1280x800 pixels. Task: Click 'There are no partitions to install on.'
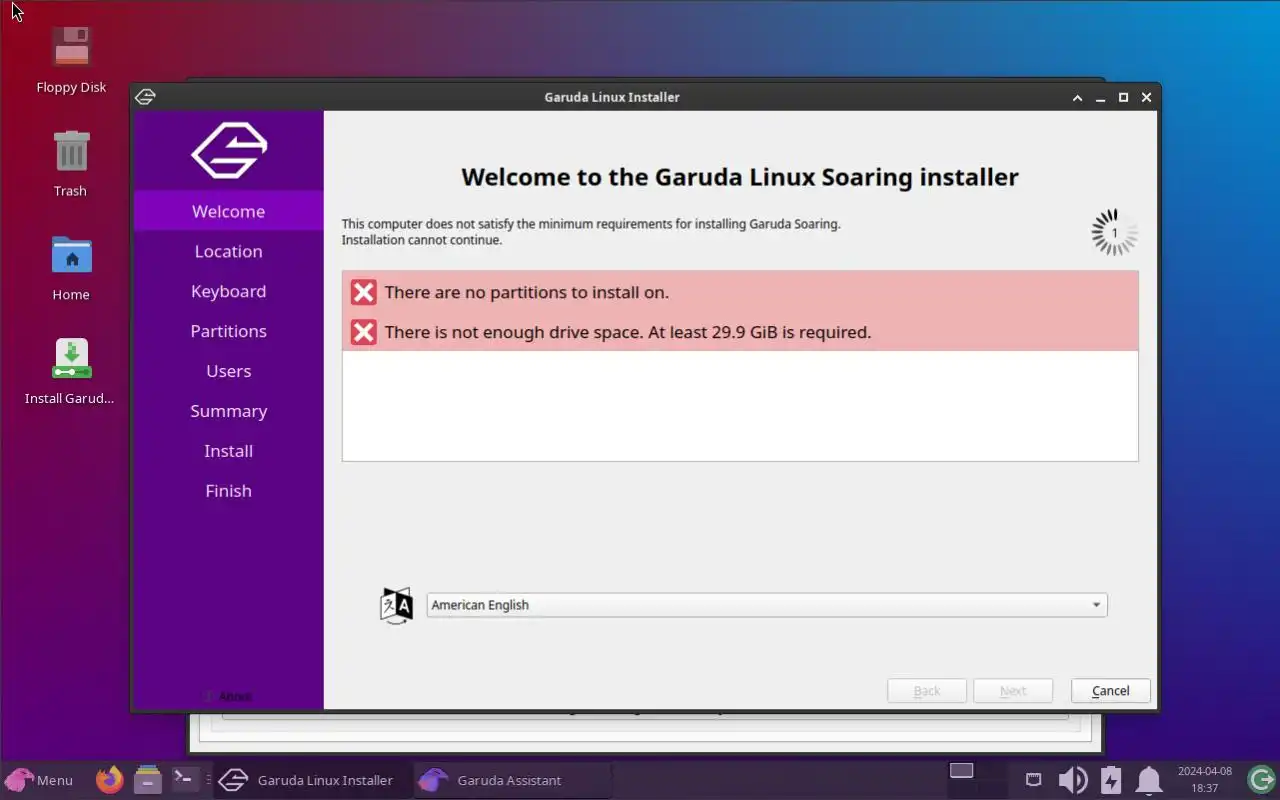[x=527, y=292]
